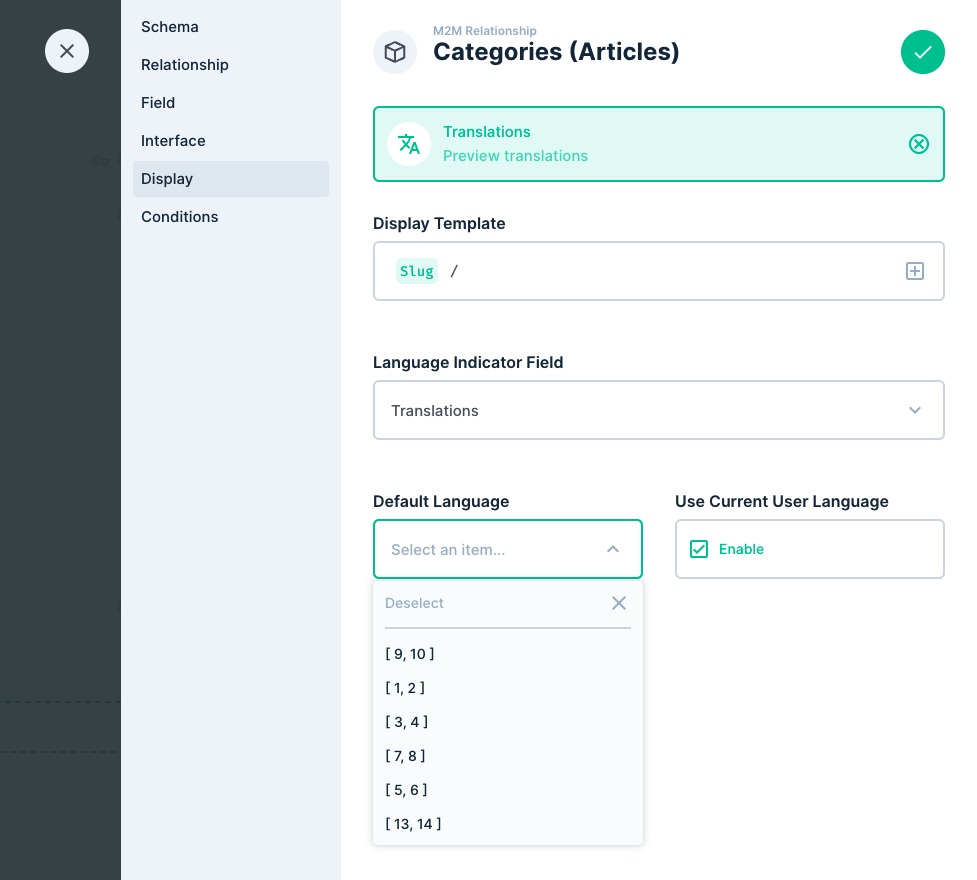Screen dimensions: 977x880
Task: Enable the Use Current User Language checkbox
Action: [698, 549]
